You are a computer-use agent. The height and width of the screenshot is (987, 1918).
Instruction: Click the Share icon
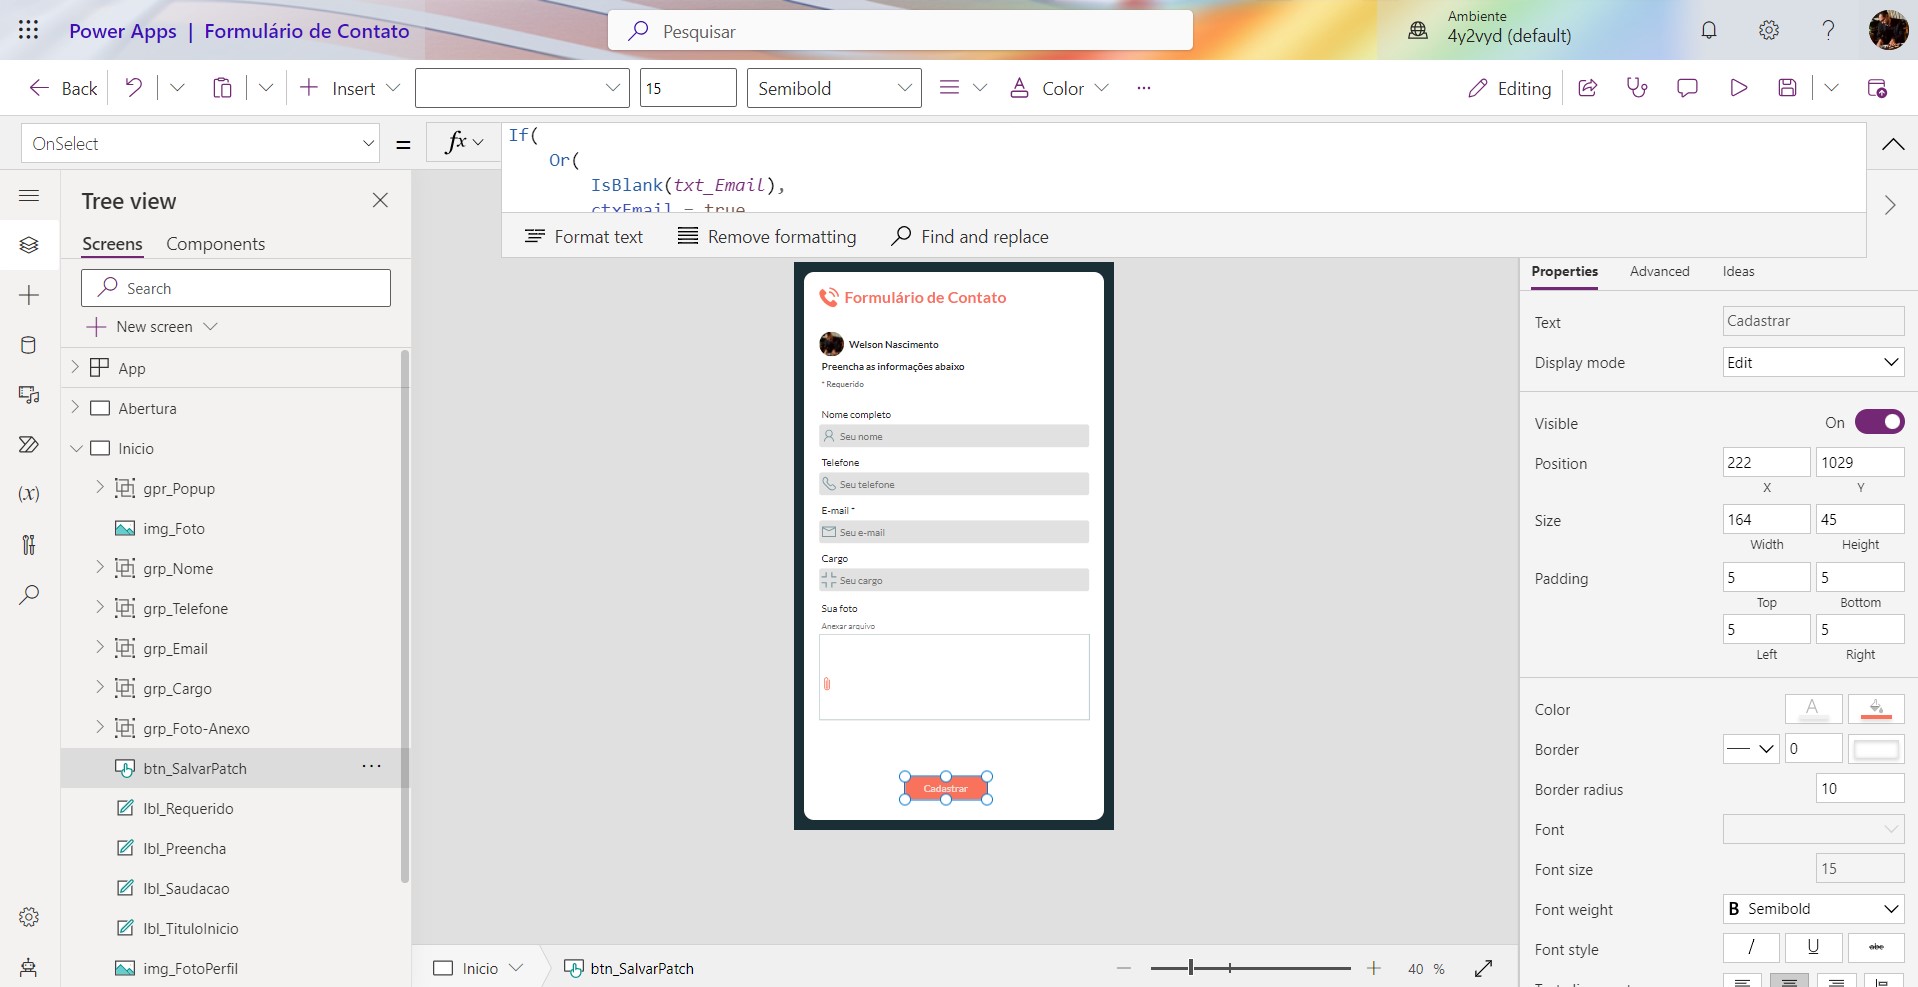tap(1587, 88)
